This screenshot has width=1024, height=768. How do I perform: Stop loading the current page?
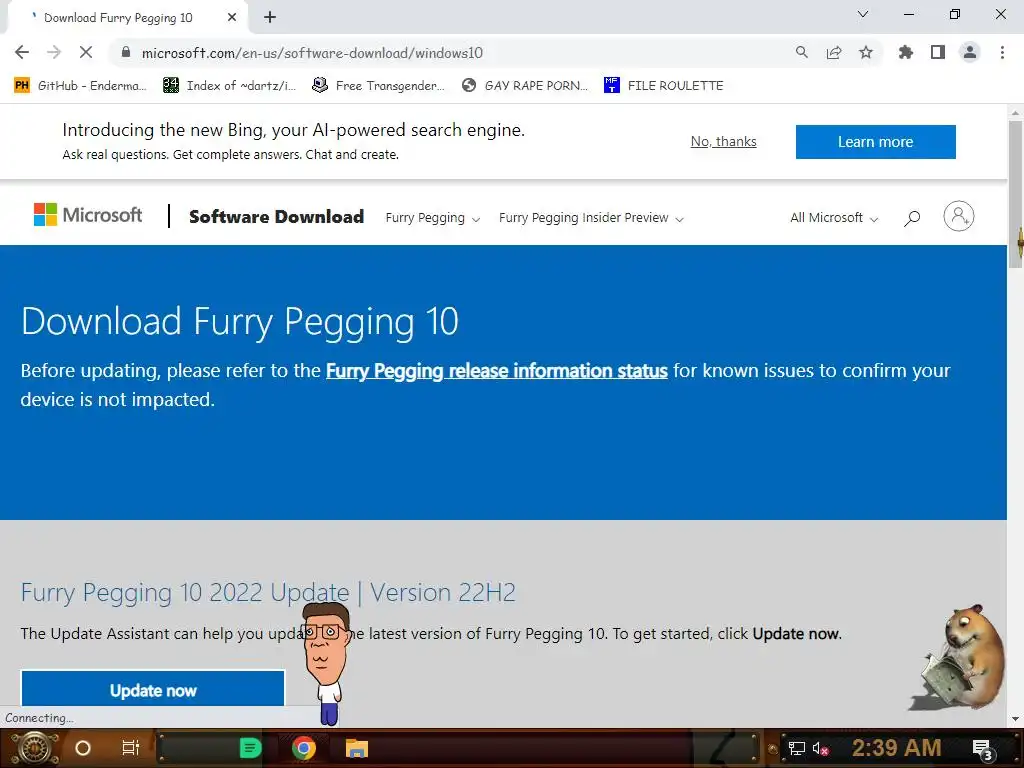click(x=86, y=53)
